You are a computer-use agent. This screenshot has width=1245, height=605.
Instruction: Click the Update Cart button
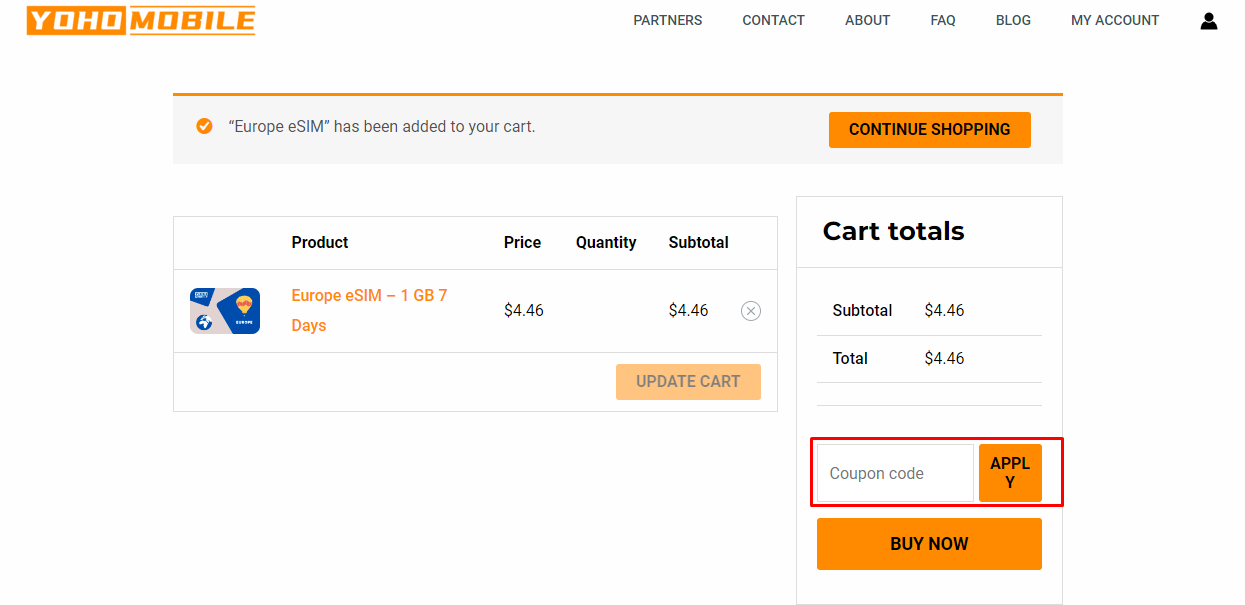tap(688, 382)
